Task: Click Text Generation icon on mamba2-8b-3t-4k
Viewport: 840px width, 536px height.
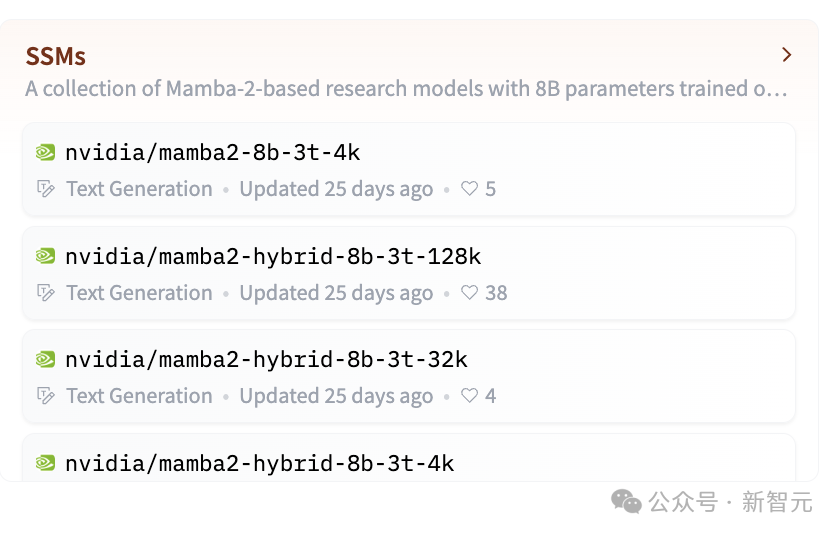Action: [45, 189]
